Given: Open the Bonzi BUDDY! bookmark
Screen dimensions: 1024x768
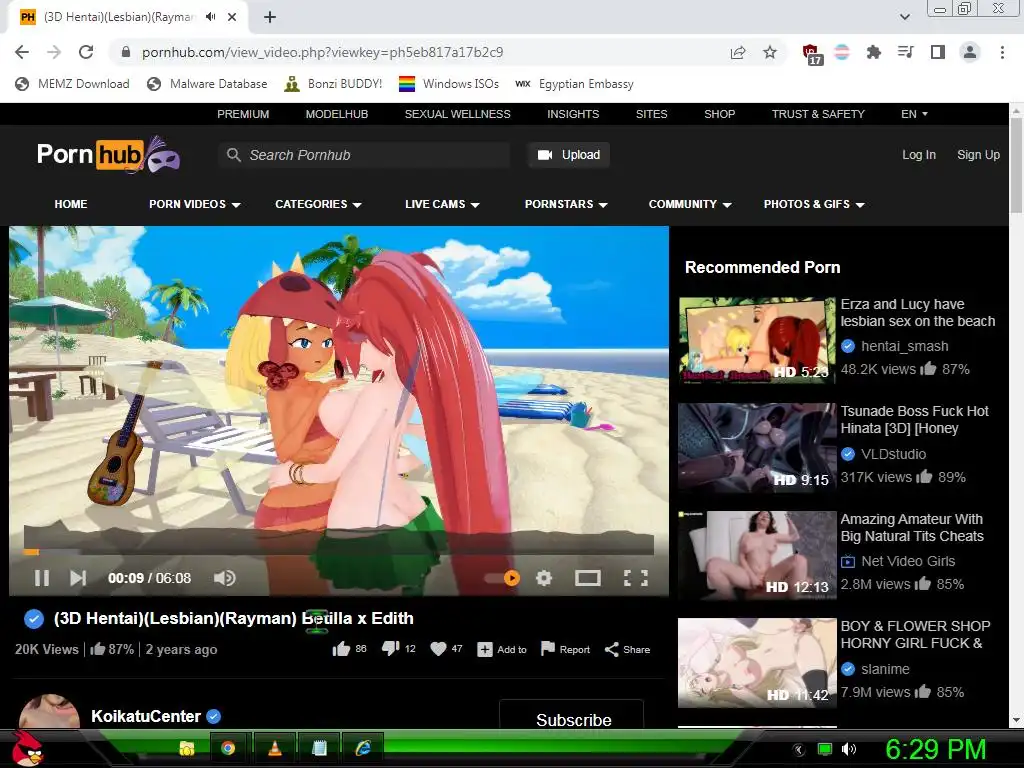Looking at the screenshot, I should (x=333, y=84).
